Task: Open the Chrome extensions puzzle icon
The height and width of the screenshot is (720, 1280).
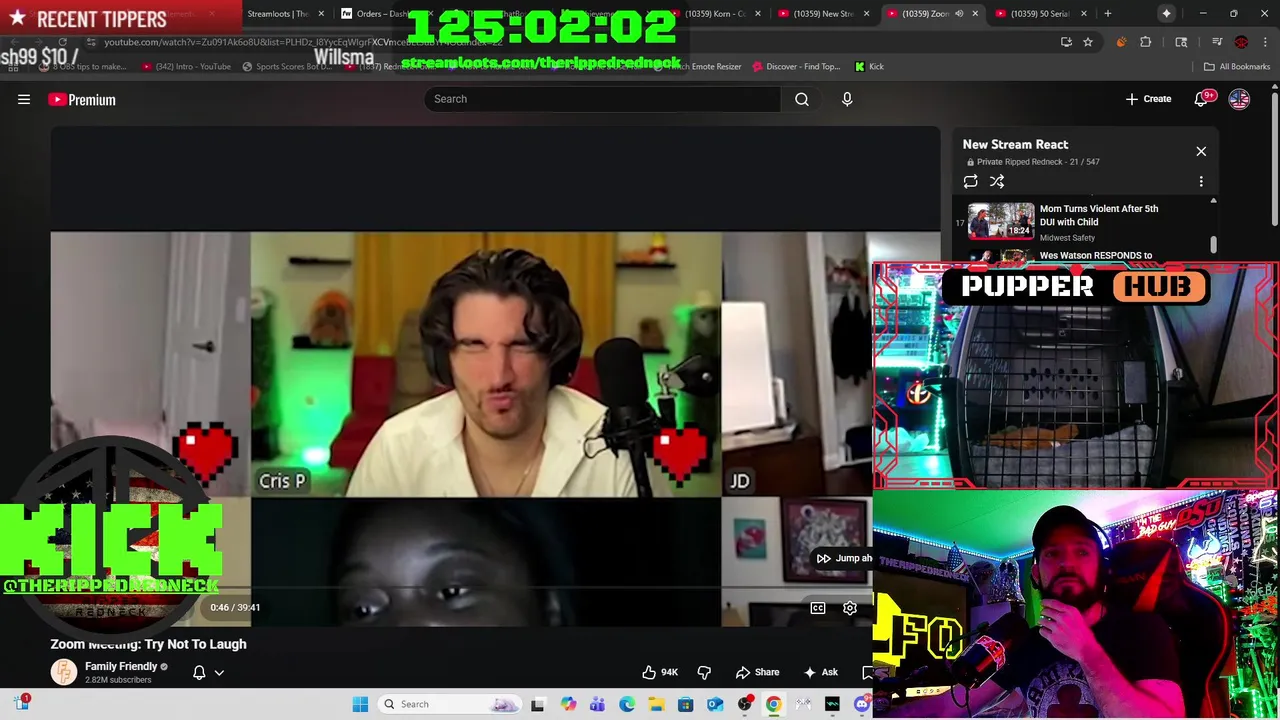Action: 1145,42
